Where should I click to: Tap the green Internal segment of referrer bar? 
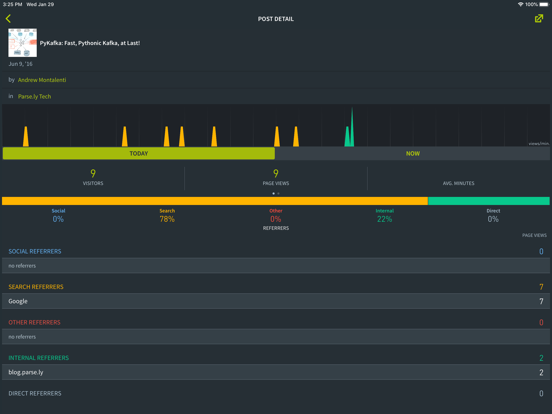coord(489,201)
